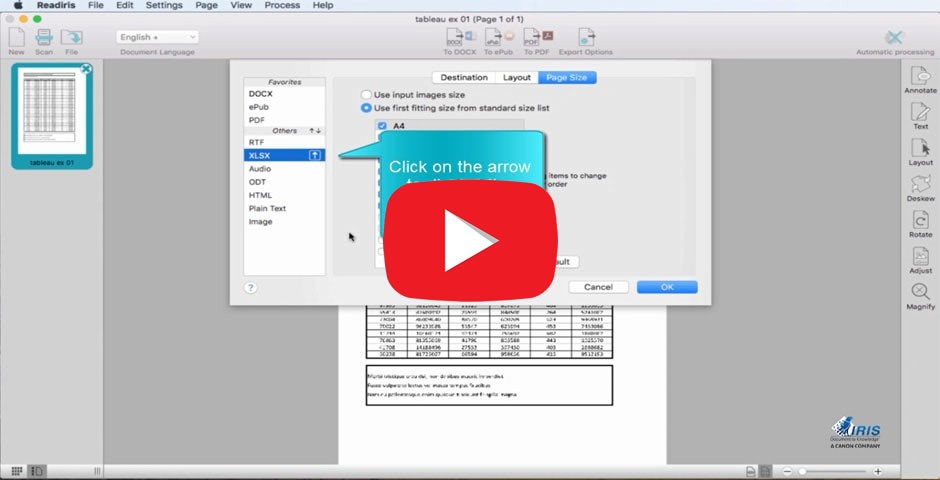The height and width of the screenshot is (480, 940).
Task: Click the up arrow on the XLSX row
Action: tap(315, 155)
